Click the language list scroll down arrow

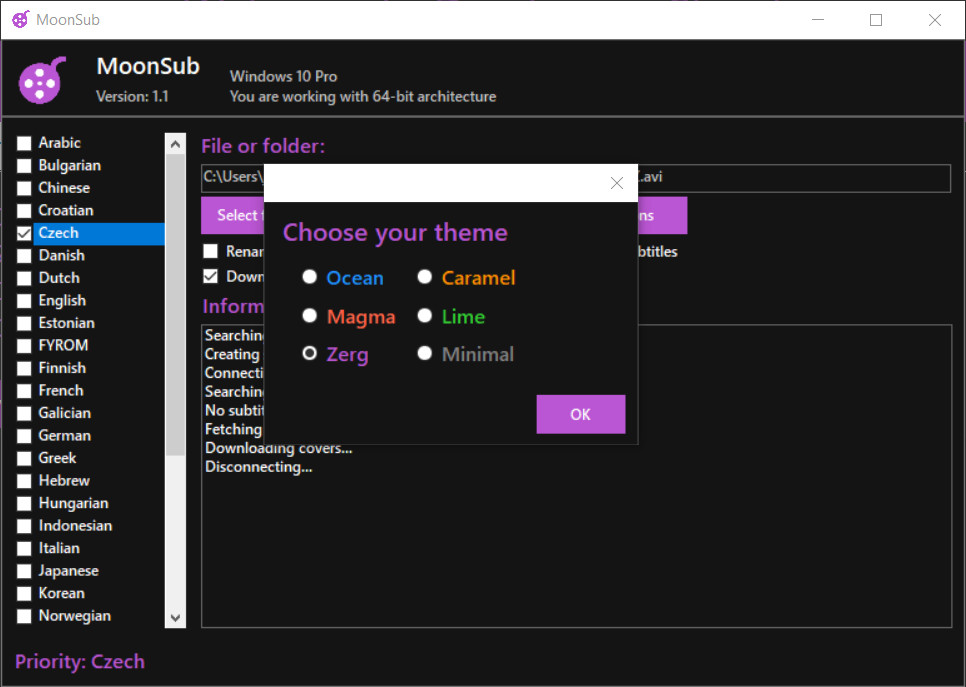175,617
